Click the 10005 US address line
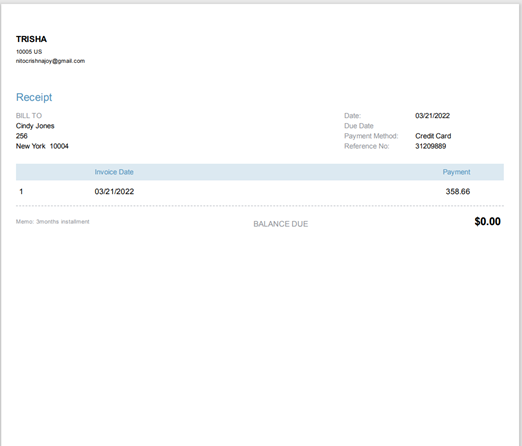Screen dimensions: 522x446 pos(29,52)
